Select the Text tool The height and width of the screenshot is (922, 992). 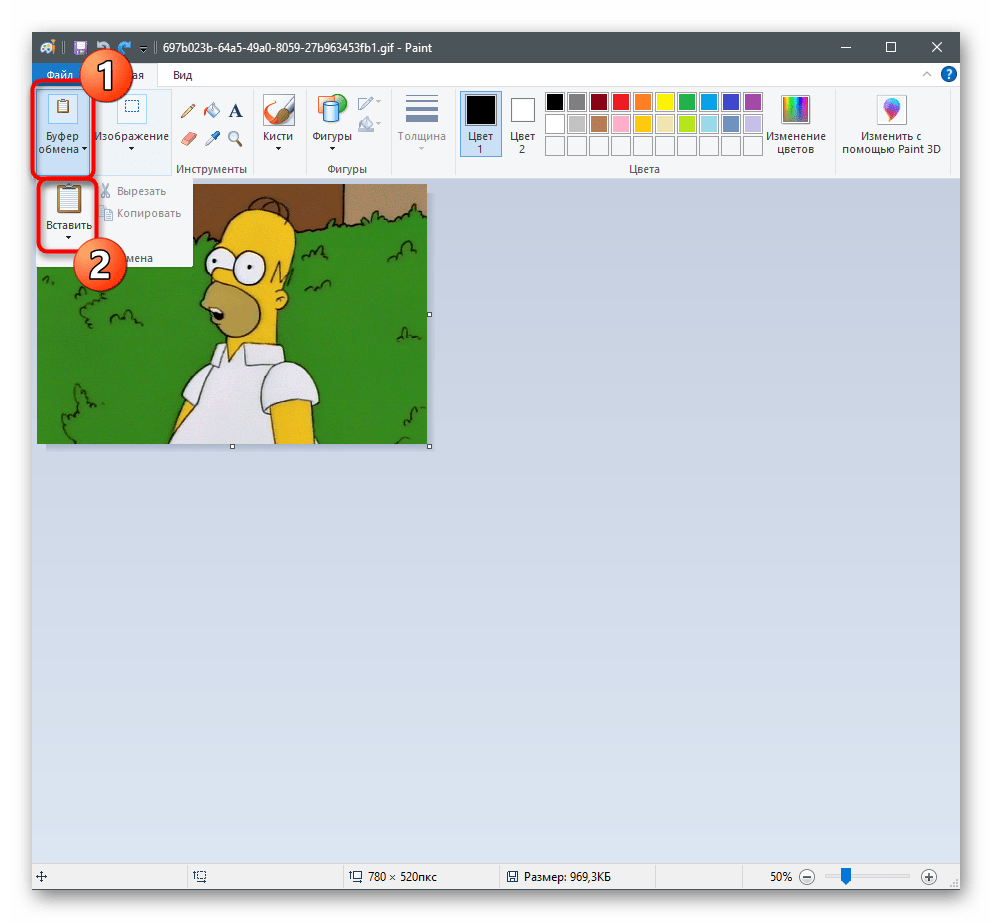(x=236, y=111)
